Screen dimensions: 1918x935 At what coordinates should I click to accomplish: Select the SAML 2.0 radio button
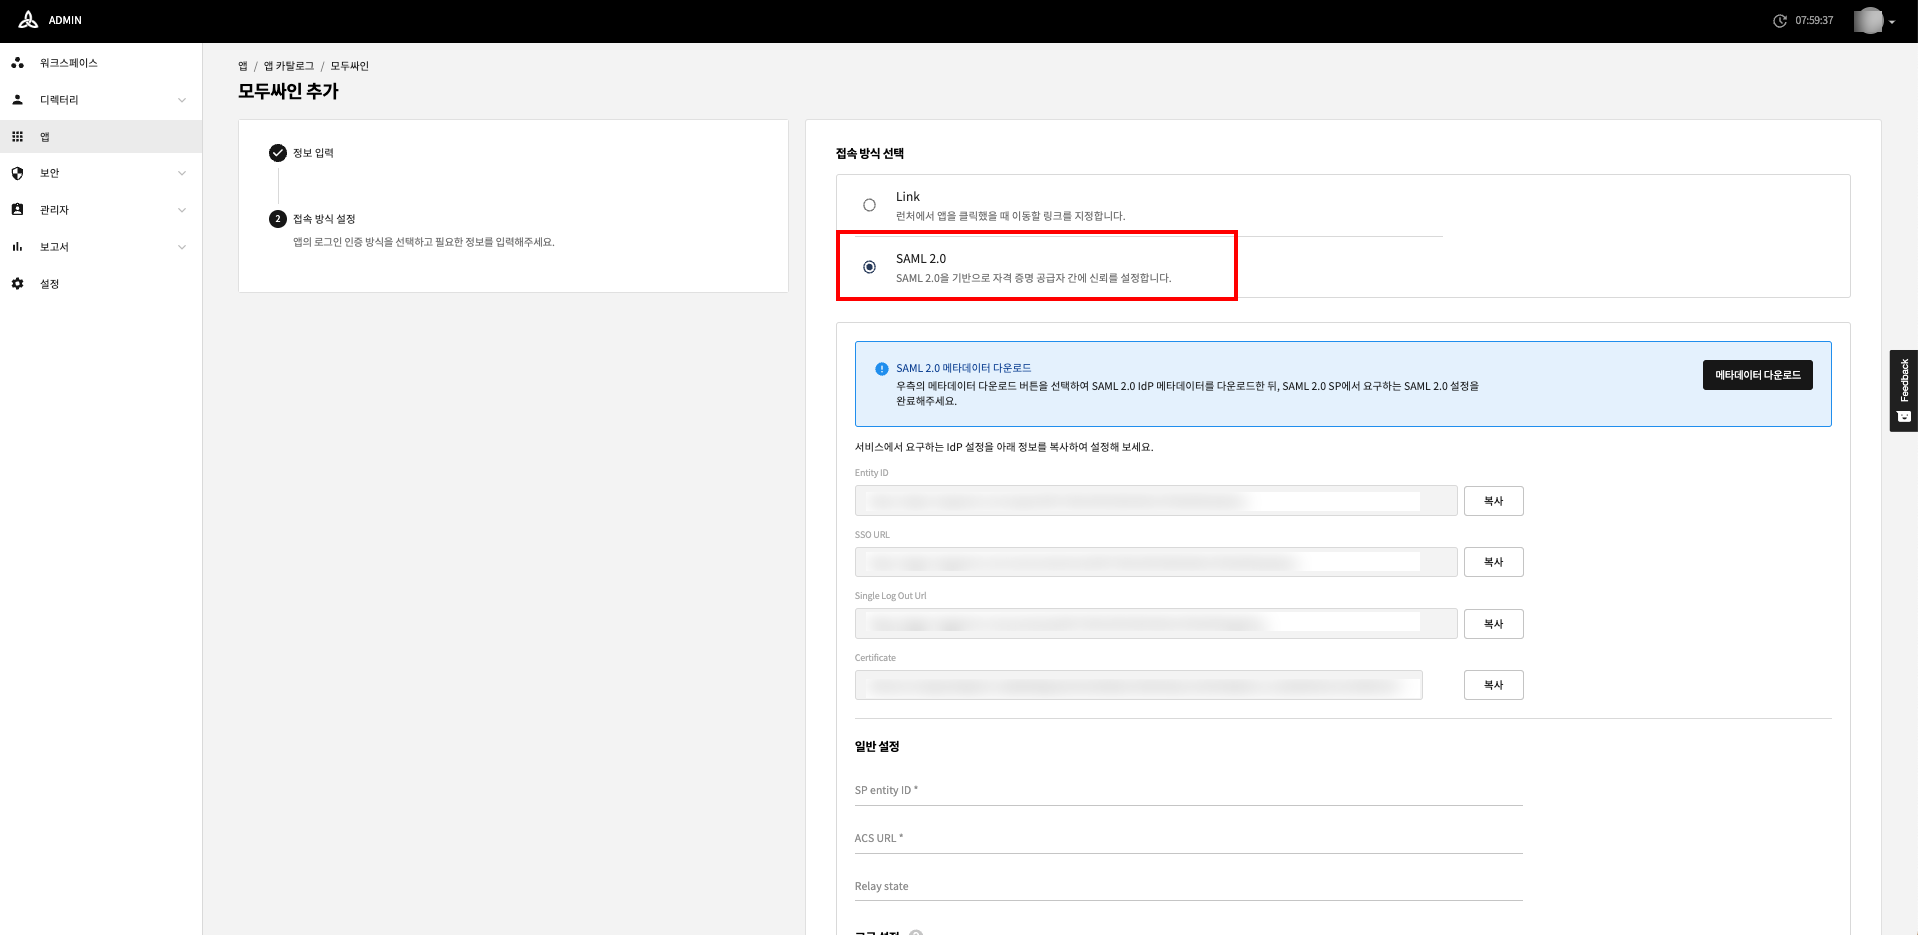869,267
